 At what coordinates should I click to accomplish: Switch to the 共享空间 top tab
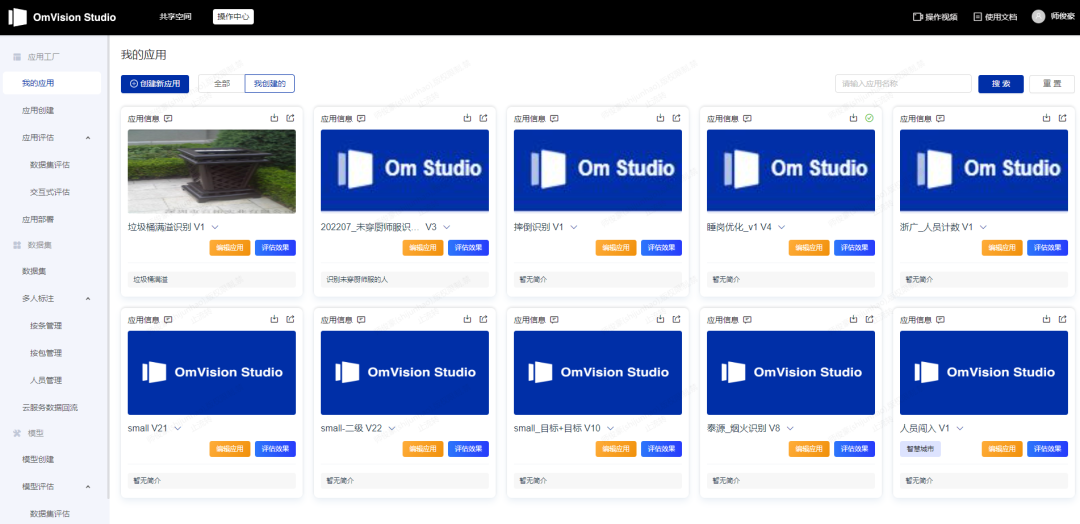tap(174, 17)
